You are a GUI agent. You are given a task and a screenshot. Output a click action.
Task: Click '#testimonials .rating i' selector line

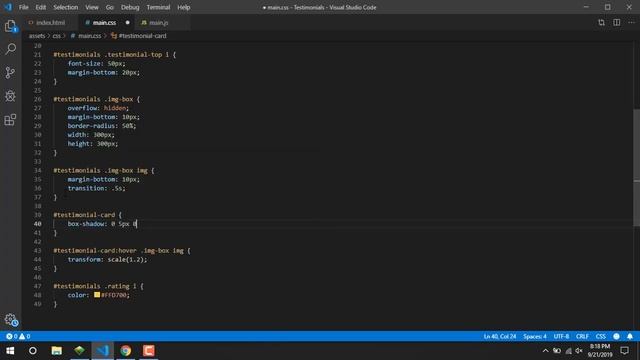tap(98, 286)
